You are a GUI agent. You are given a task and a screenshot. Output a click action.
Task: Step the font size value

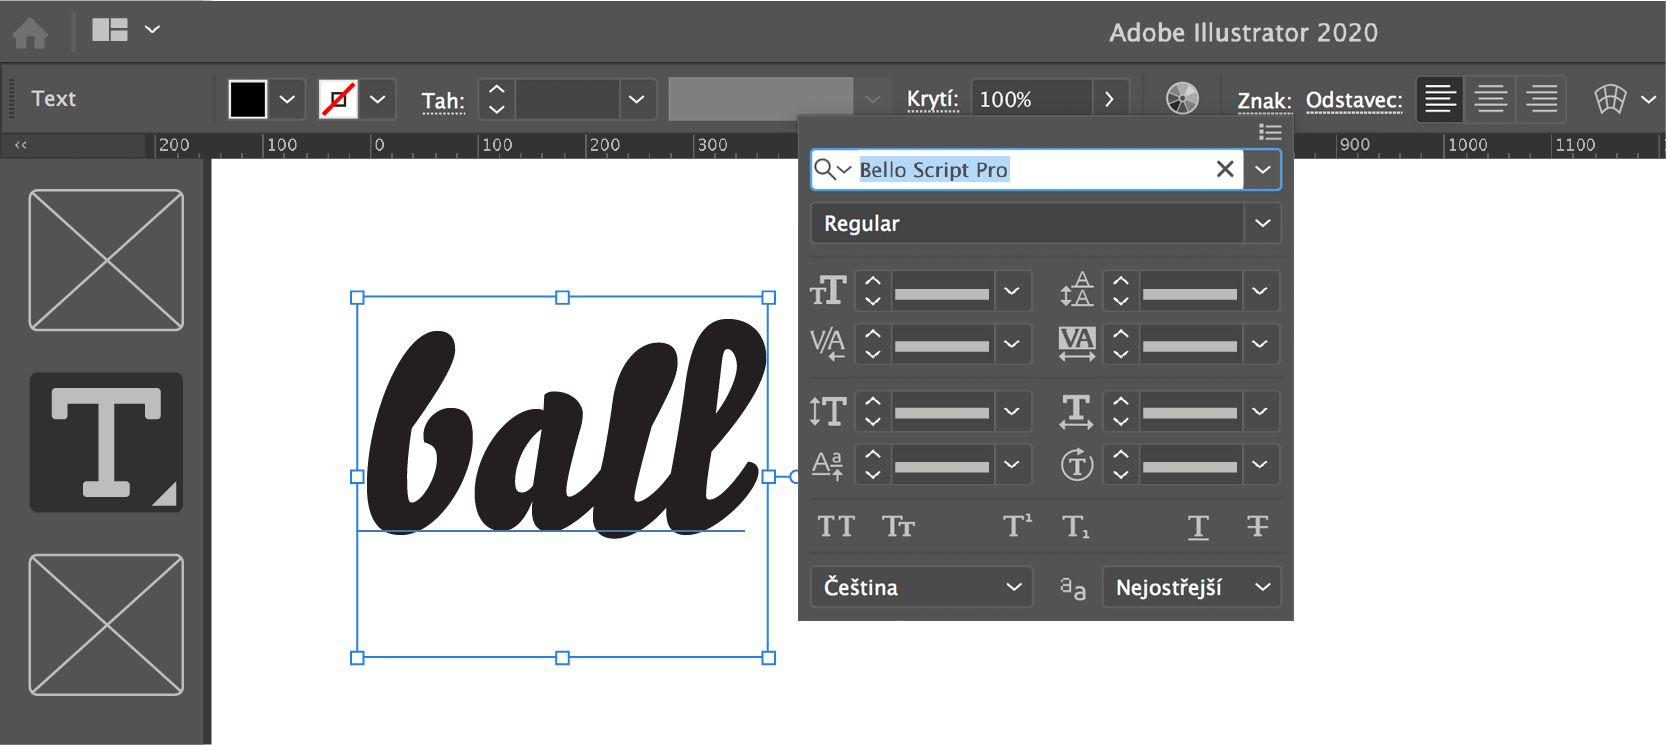873,291
